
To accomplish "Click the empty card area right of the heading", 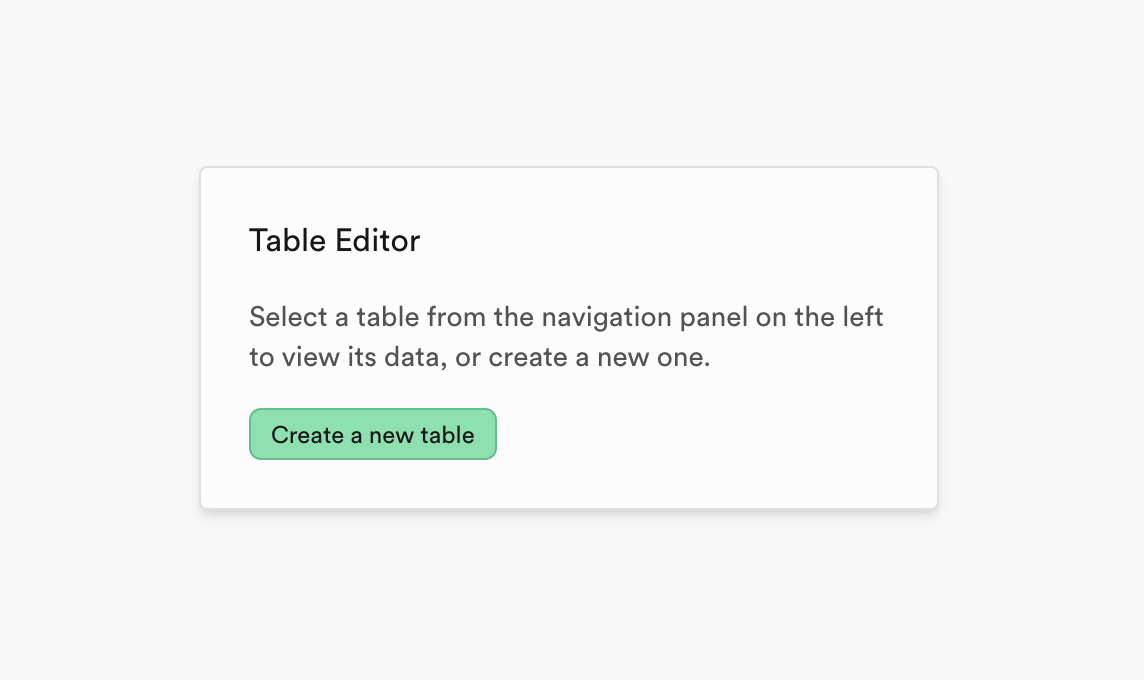I will click(x=679, y=241).
